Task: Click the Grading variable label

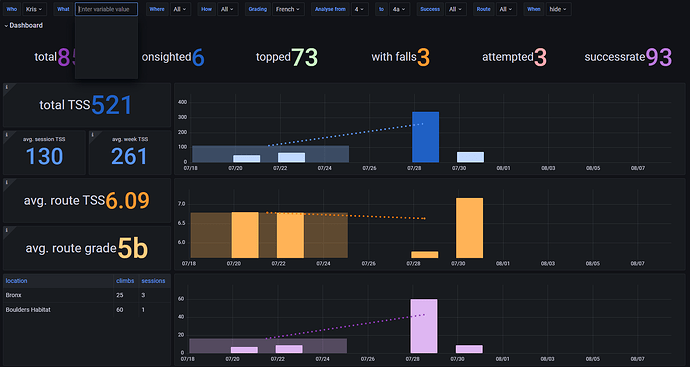Action: (x=258, y=9)
